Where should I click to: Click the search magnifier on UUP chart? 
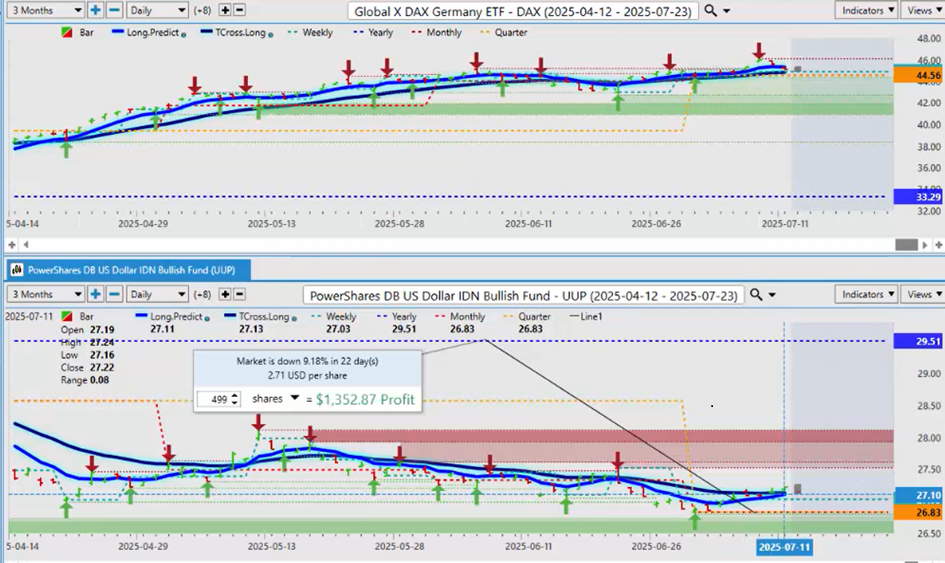tap(757, 295)
